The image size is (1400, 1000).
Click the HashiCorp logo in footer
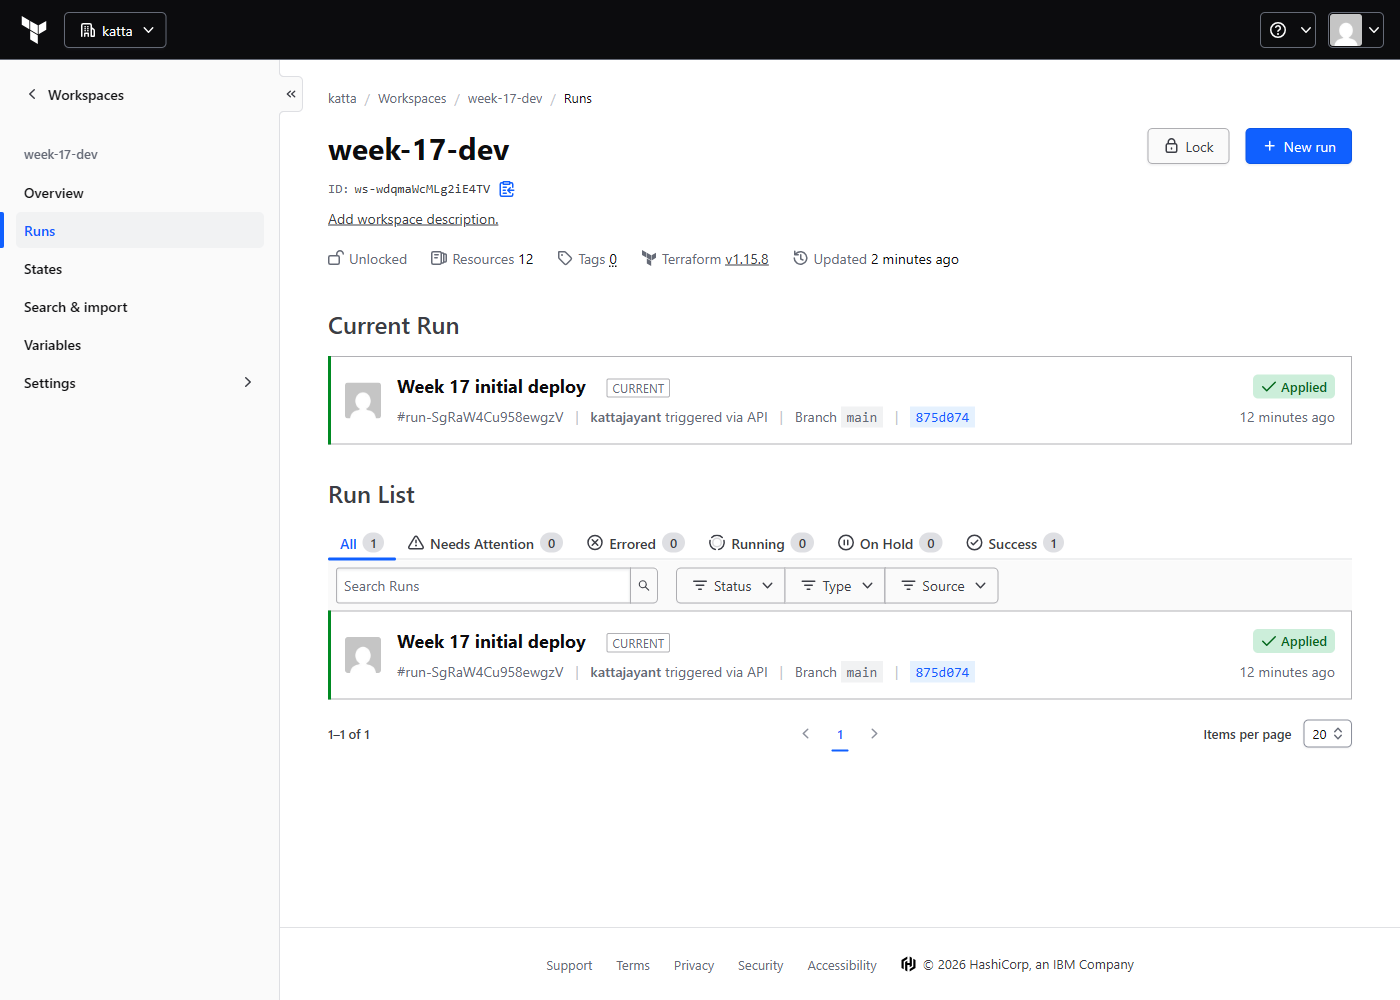908,964
